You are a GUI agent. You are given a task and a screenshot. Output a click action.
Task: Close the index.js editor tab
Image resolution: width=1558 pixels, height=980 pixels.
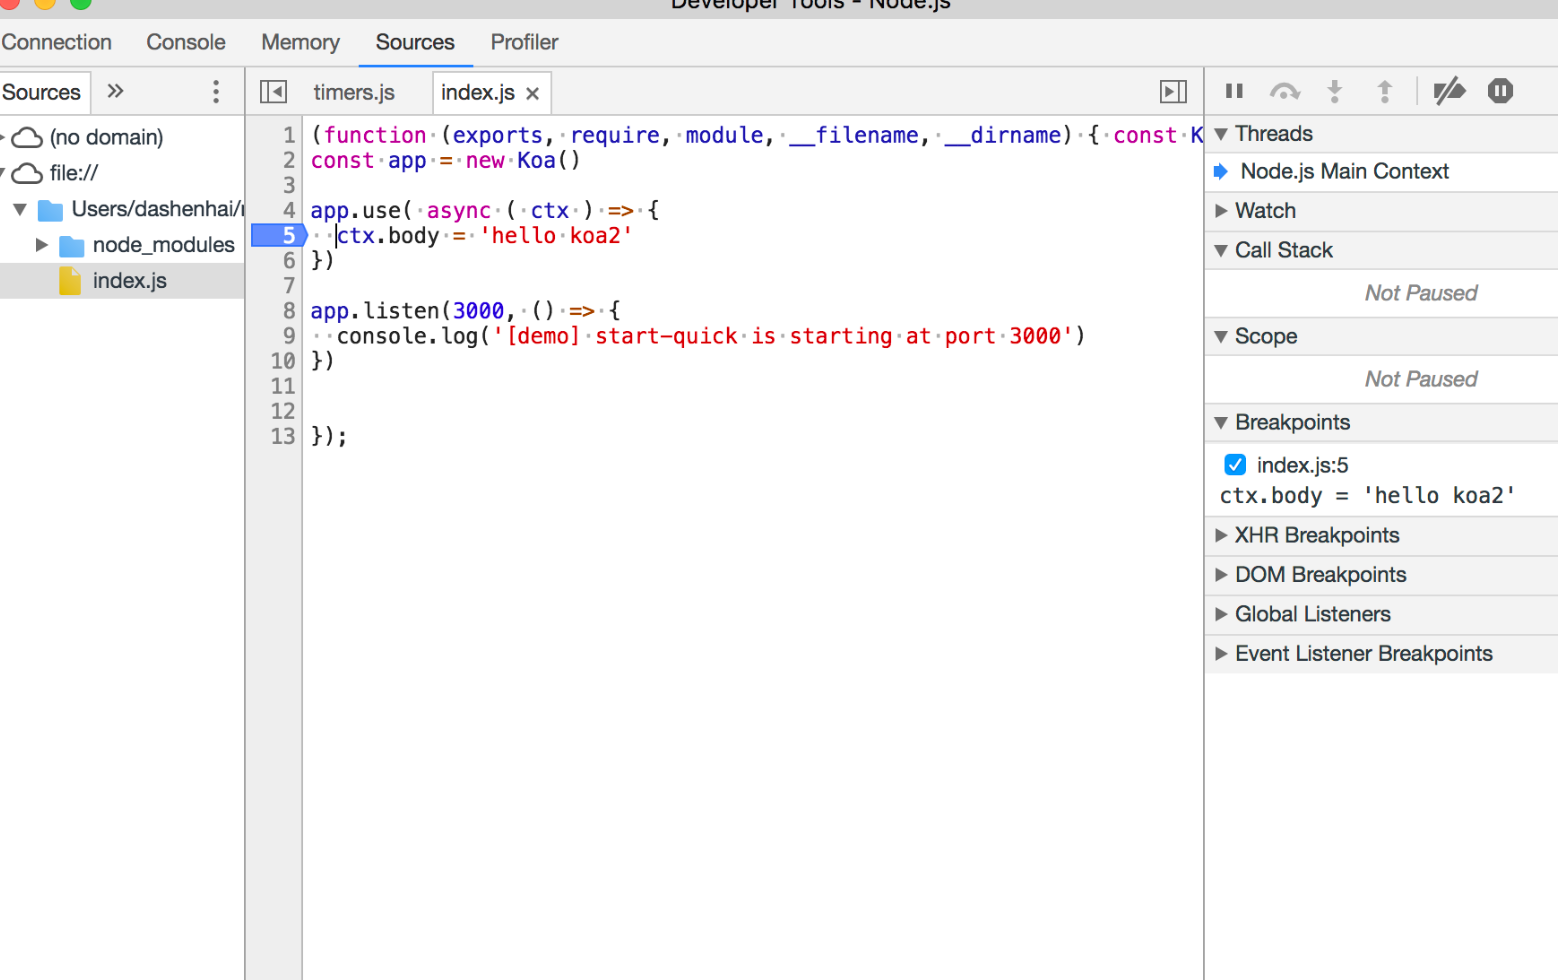tap(533, 93)
